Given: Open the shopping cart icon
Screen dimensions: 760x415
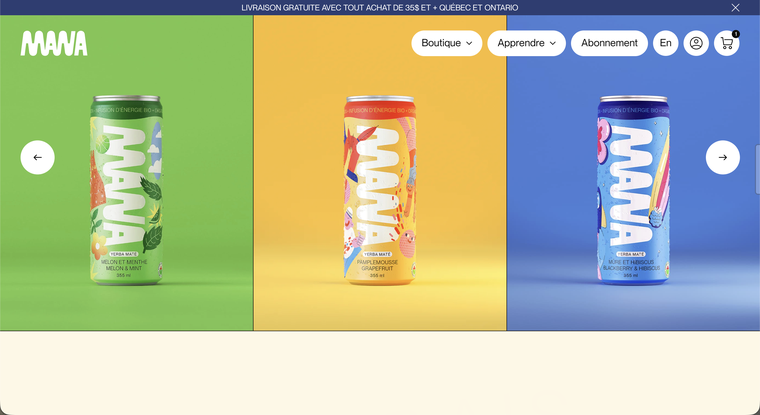Looking at the screenshot, I should coord(727,43).
